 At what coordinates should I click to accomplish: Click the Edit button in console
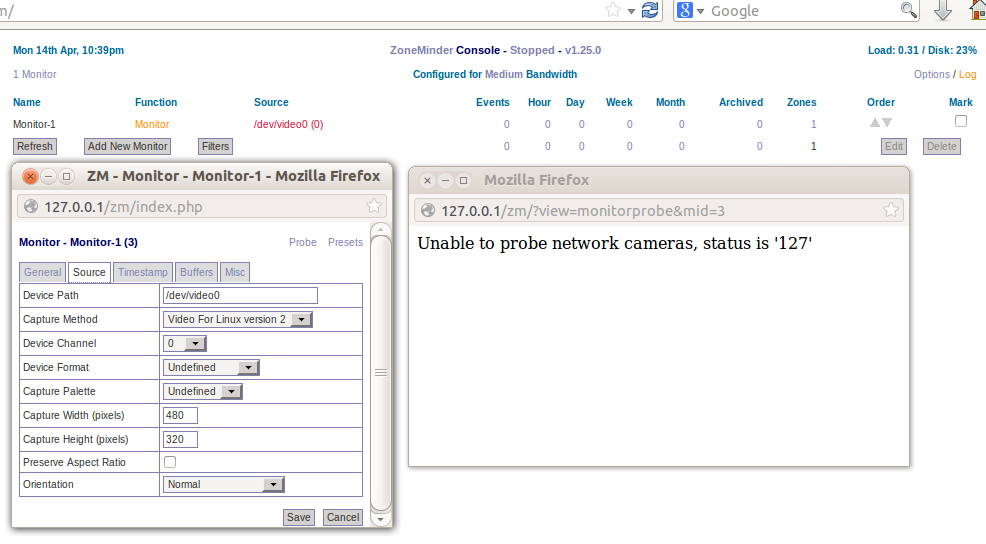coord(894,146)
